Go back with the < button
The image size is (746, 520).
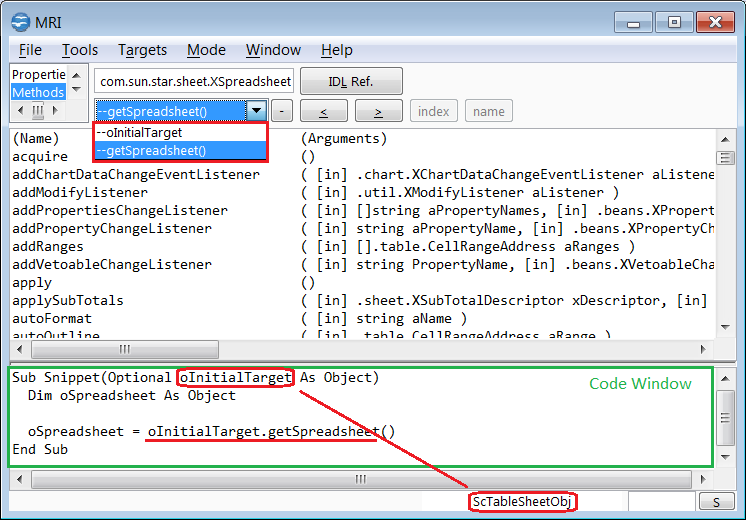coord(325,111)
